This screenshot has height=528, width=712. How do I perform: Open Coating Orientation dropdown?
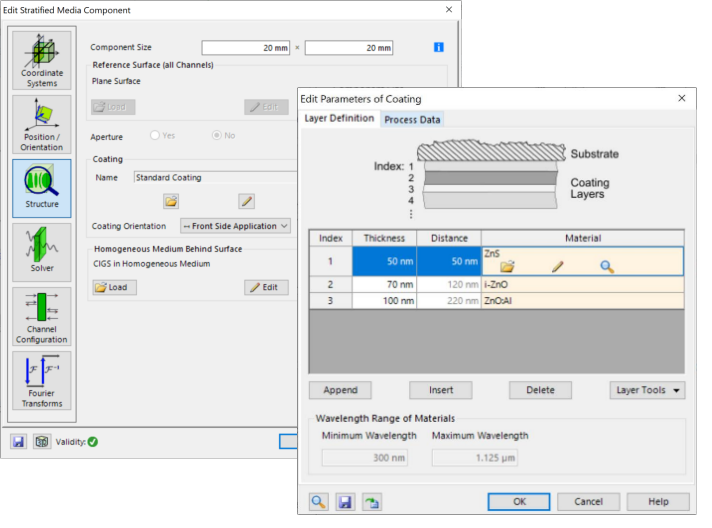(x=235, y=226)
